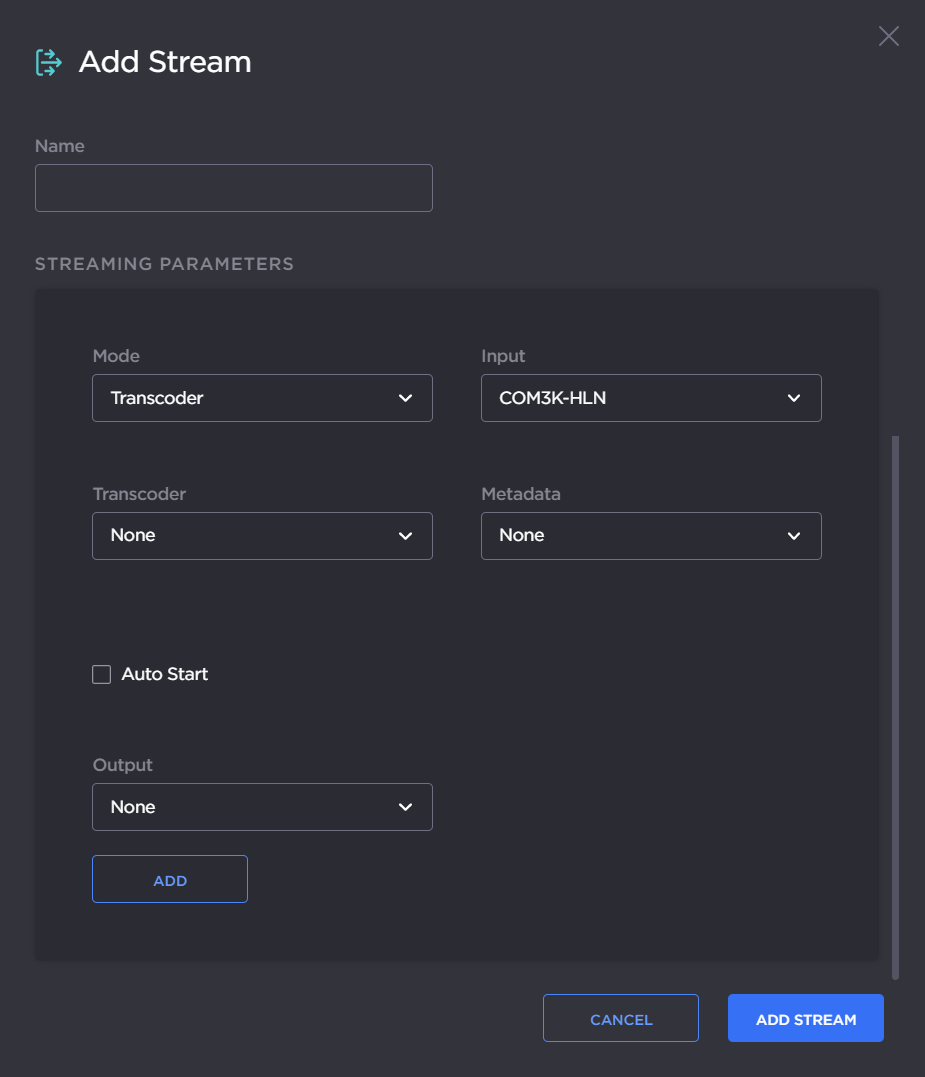Open the Metadata dropdown set to None

pyautogui.click(x=651, y=536)
